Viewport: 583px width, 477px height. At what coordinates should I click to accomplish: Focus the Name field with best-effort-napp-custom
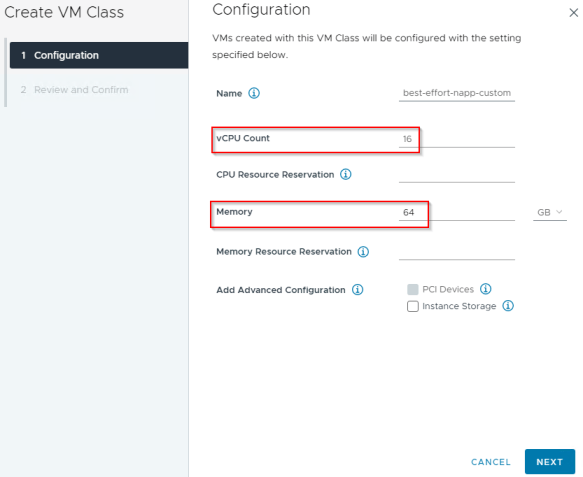click(x=457, y=93)
